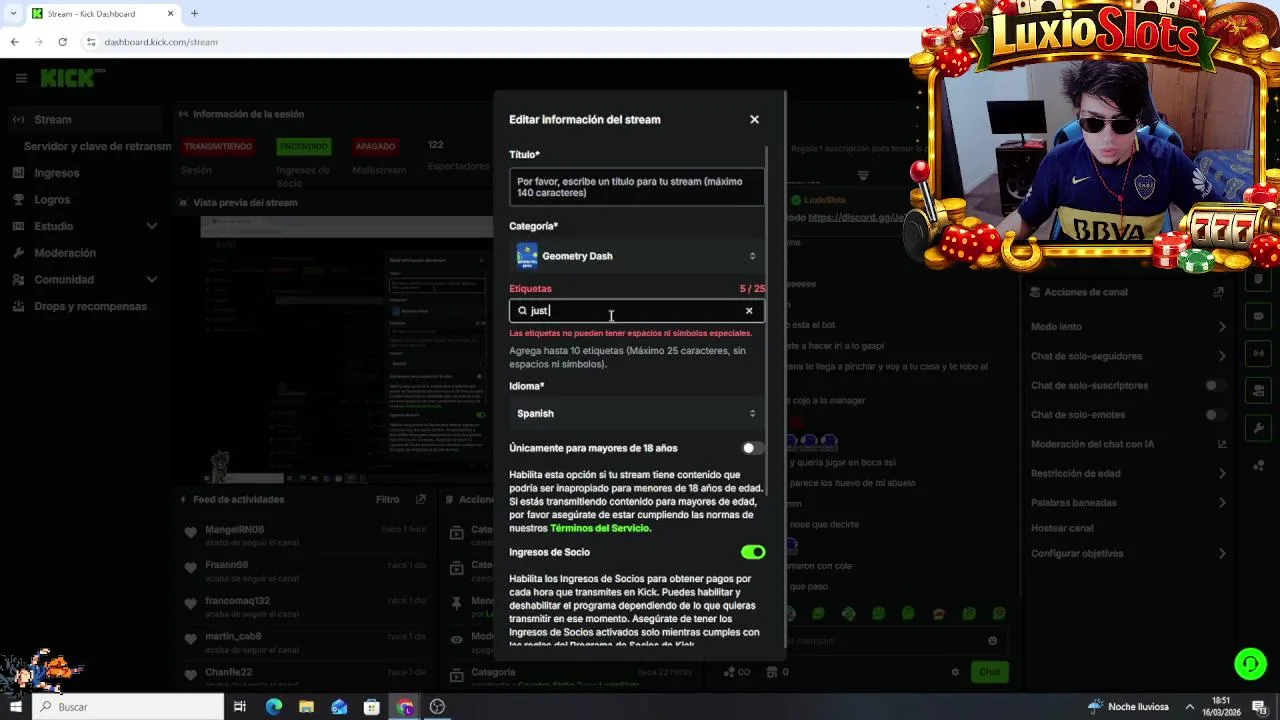Click the heart icon next to MangelRN08
The width and height of the screenshot is (1280, 720).
pos(190,533)
